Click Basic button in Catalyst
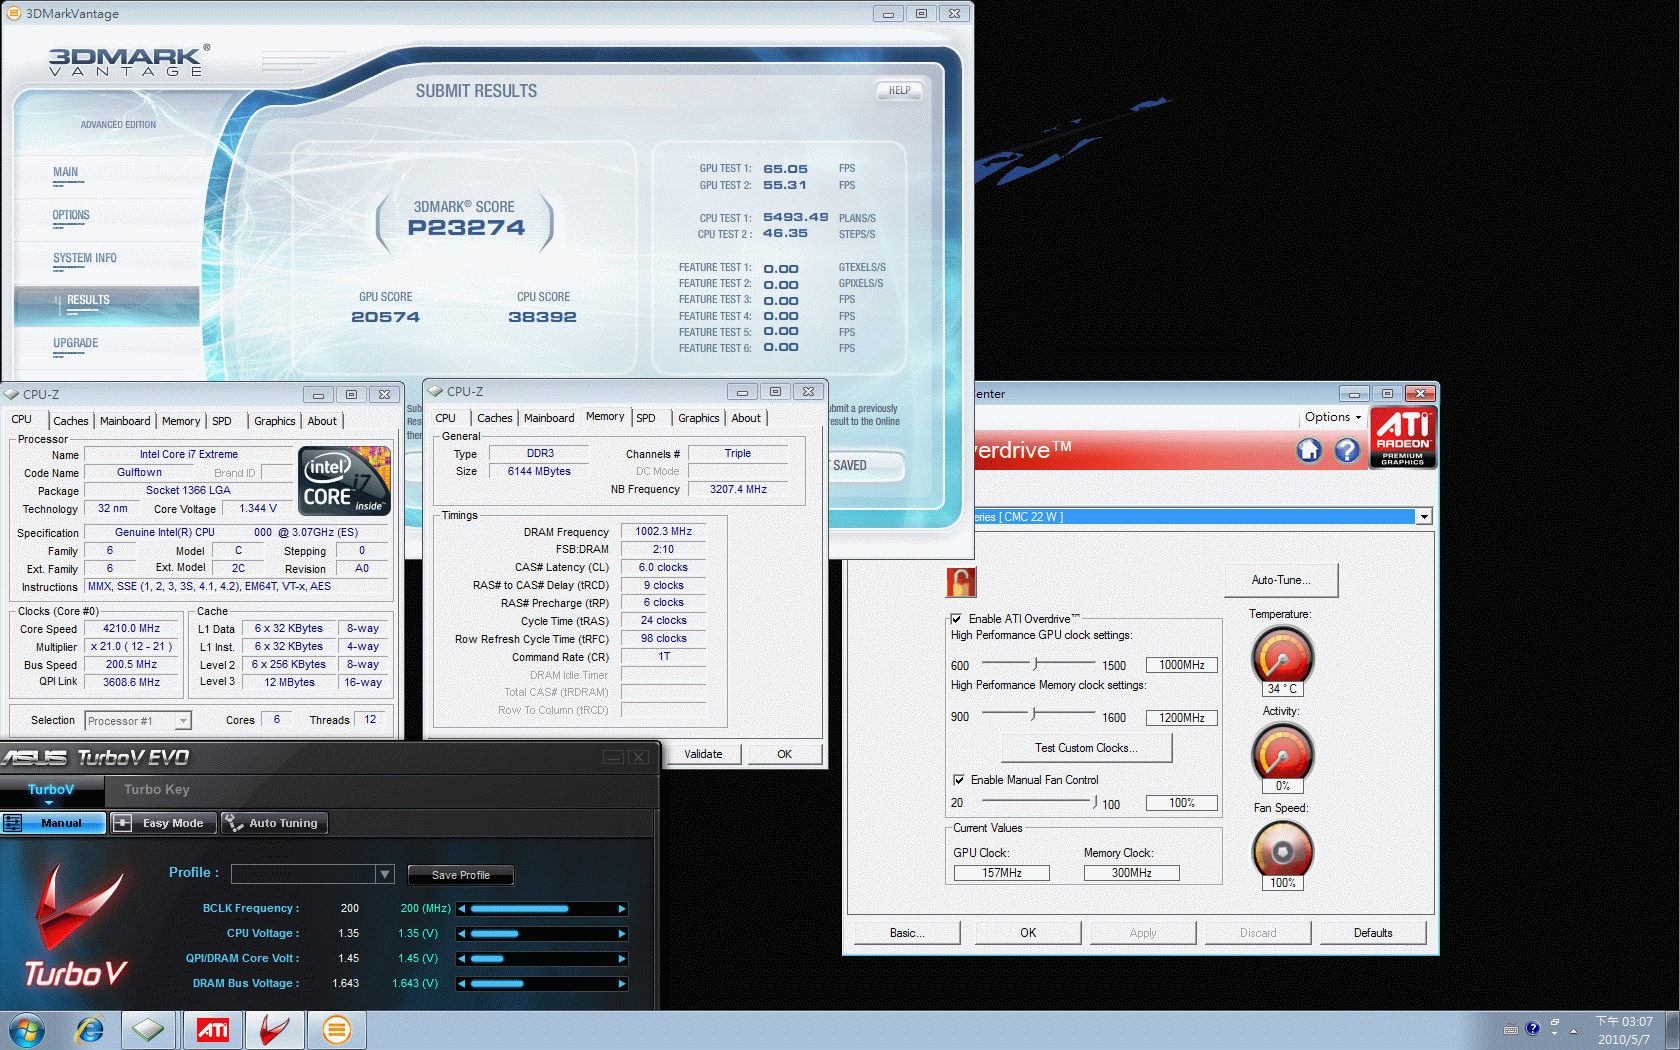1680x1050 pixels. pos(907,933)
